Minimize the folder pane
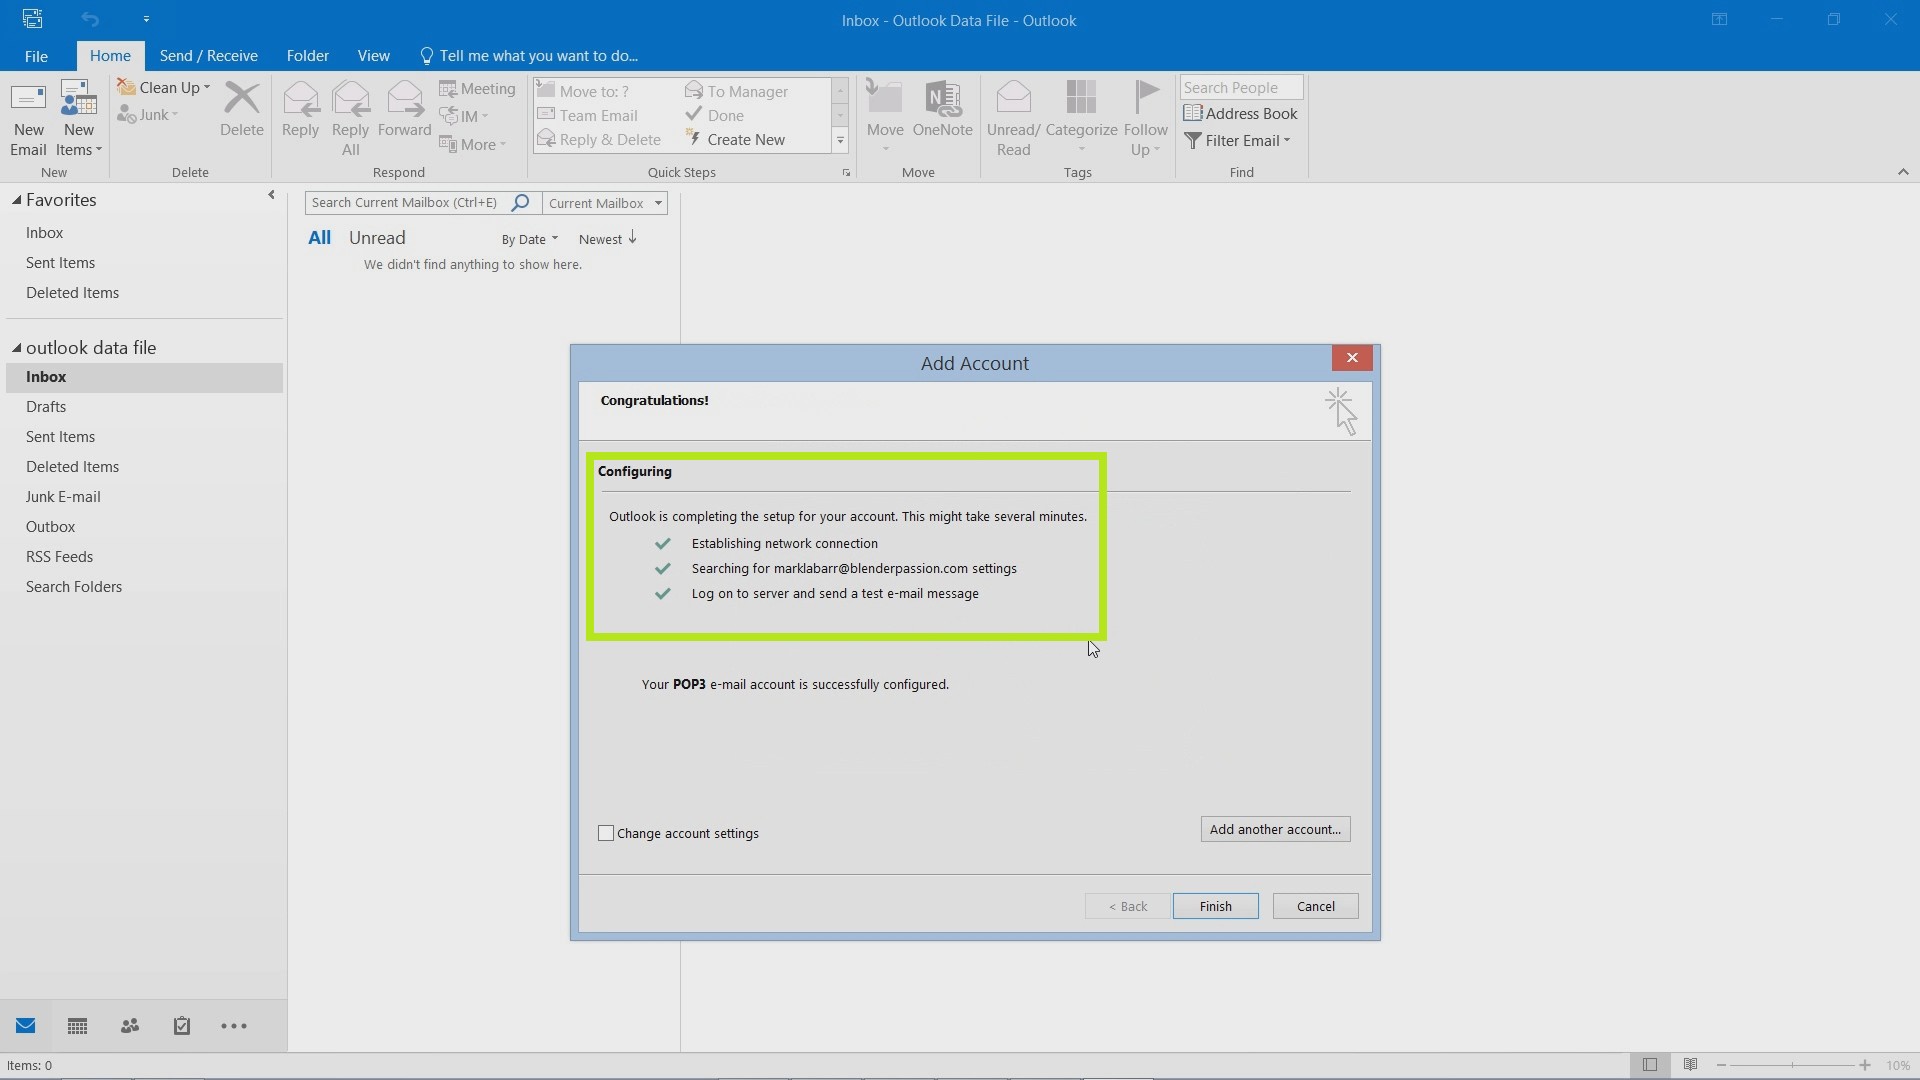Screen dimensions: 1920x1080 coord(271,195)
